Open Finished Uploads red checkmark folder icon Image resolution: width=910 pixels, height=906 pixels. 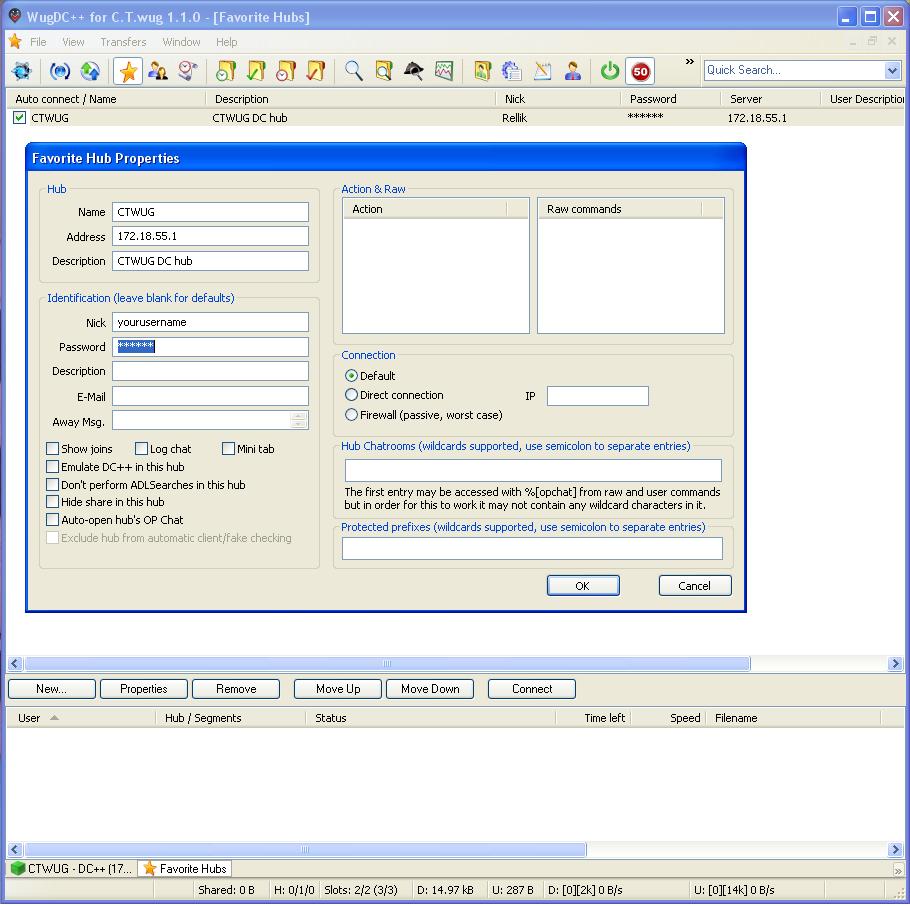(x=316, y=71)
